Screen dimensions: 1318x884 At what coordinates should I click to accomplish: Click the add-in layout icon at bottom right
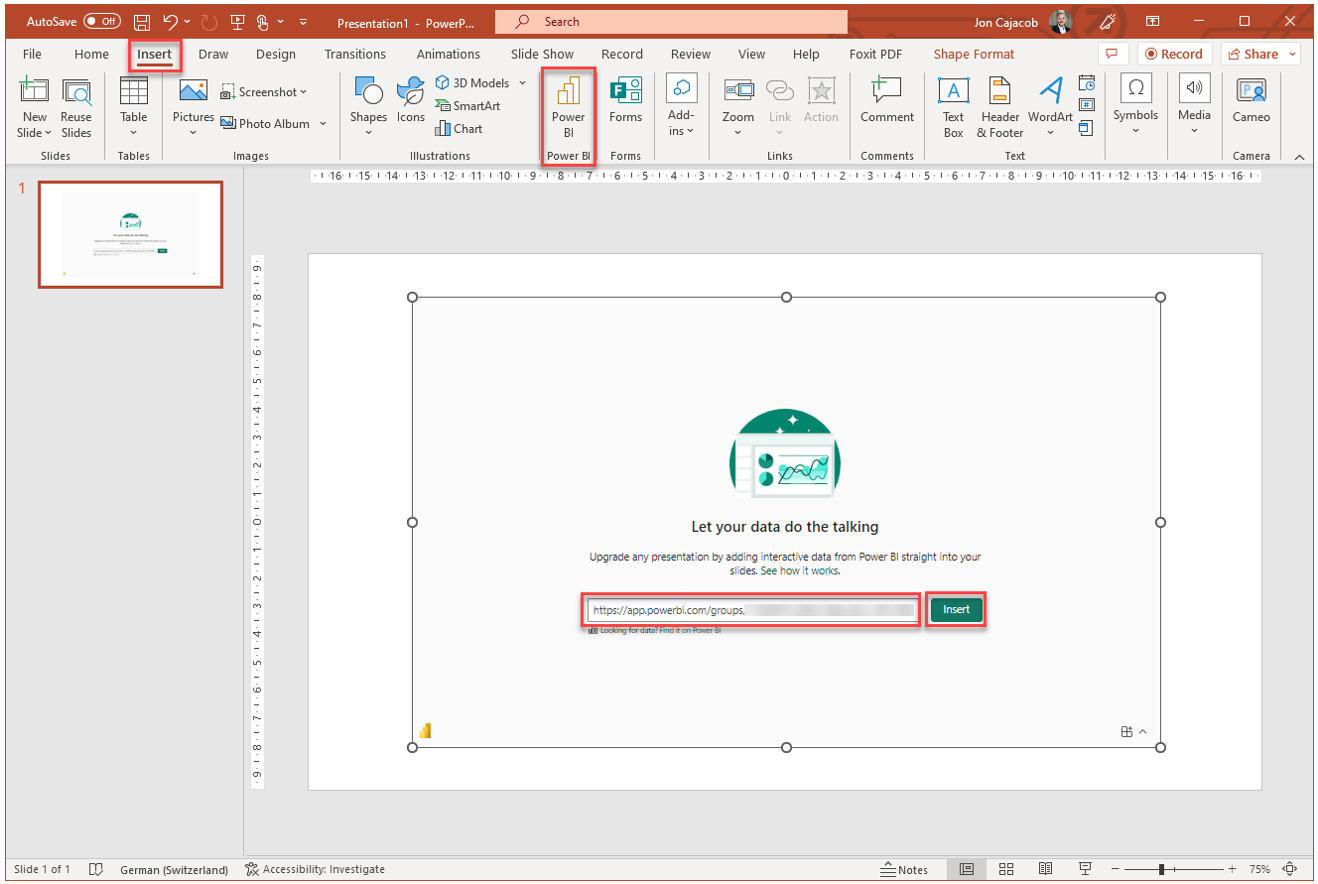pyautogui.click(x=1127, y=731)
